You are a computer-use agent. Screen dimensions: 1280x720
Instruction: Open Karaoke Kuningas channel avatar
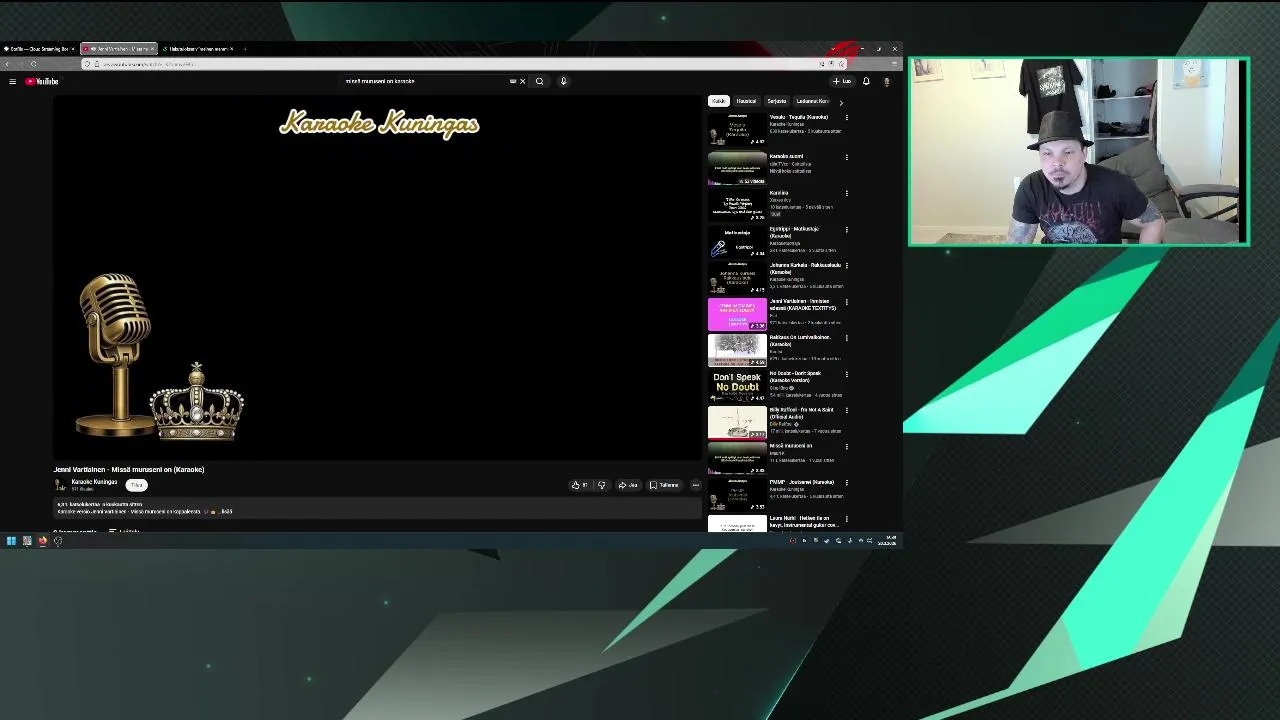coord(60,485)
